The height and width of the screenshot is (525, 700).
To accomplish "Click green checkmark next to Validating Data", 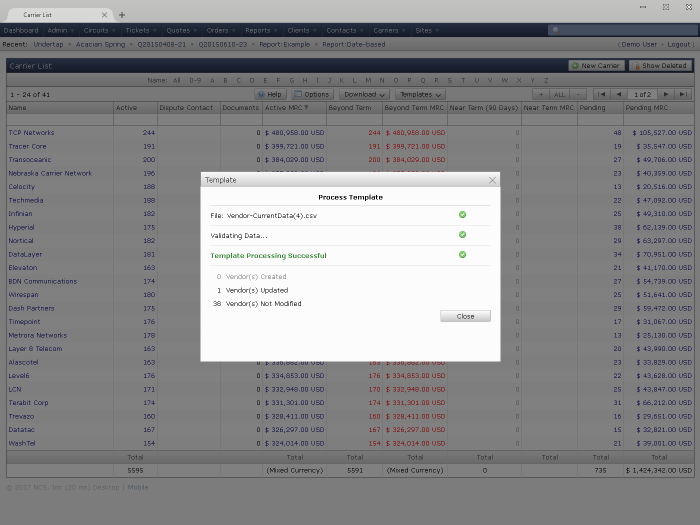I will pyautogui.click(x=462, y=235).
